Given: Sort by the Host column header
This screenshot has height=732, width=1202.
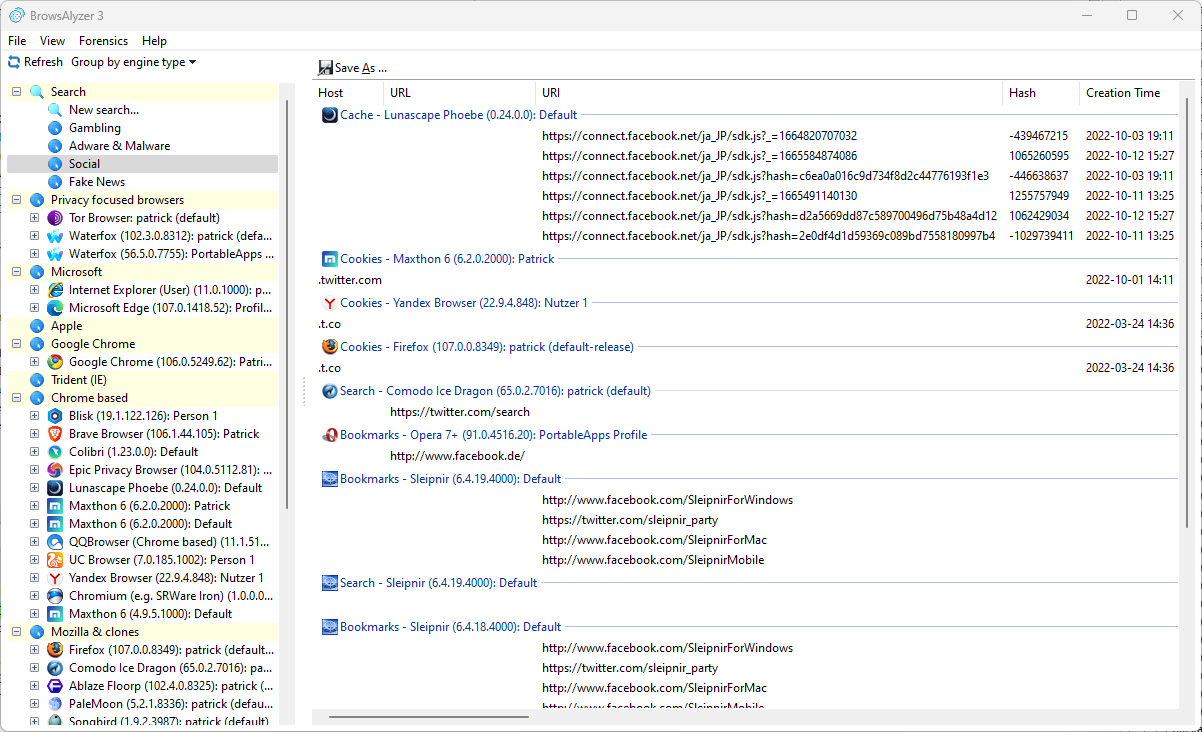Looking at the screenshot, I should click(x=348, y=93).
